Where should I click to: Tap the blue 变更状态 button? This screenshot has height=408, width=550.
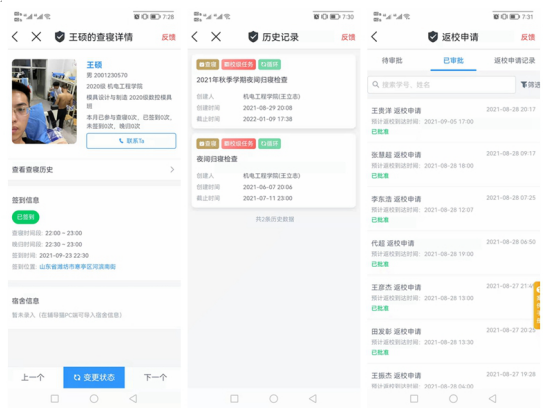pos(94,377)
